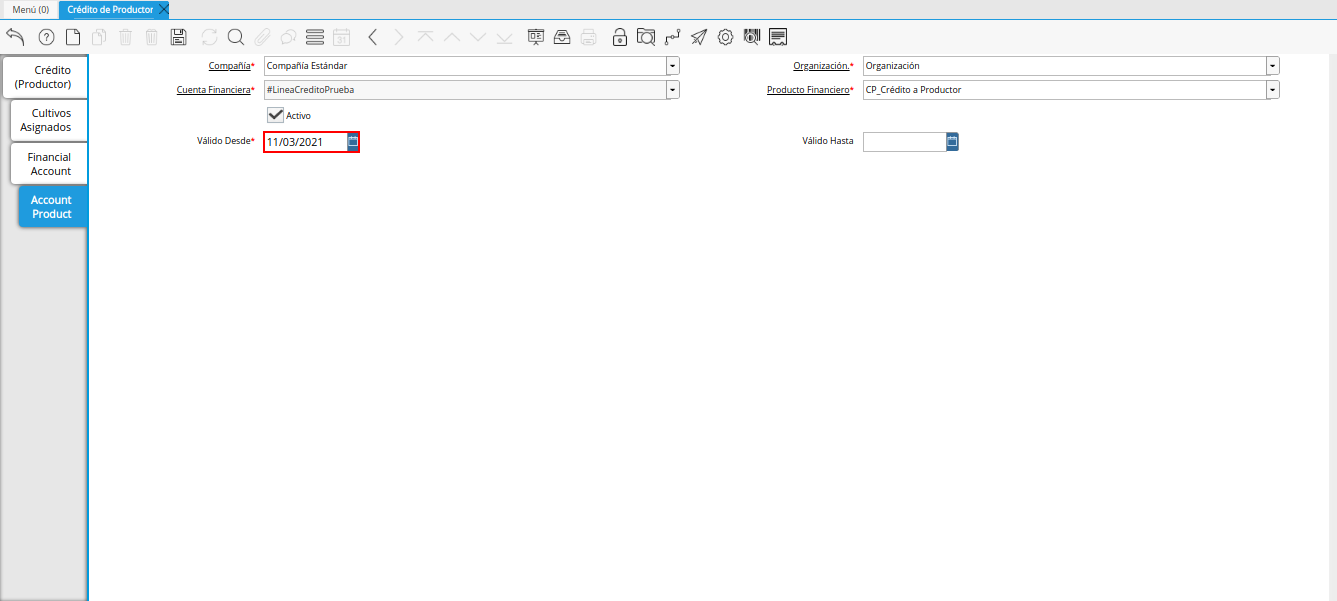Open the Cultivos Asignados side tab
This screenshot has height=601, width=1337.
pos(48,120)
